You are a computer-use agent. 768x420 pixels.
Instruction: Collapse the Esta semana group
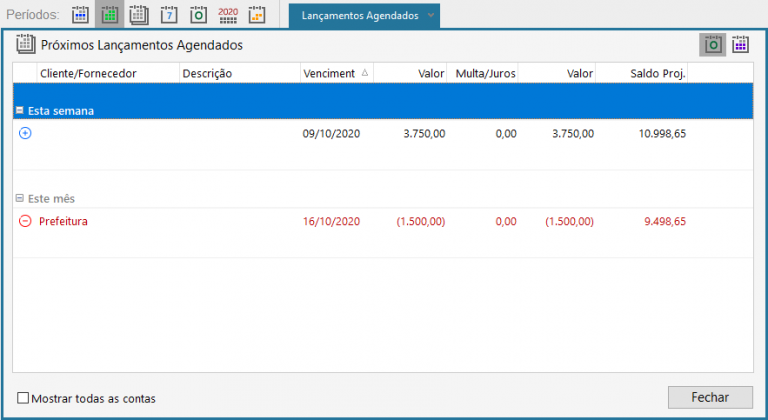pos(19,111)
